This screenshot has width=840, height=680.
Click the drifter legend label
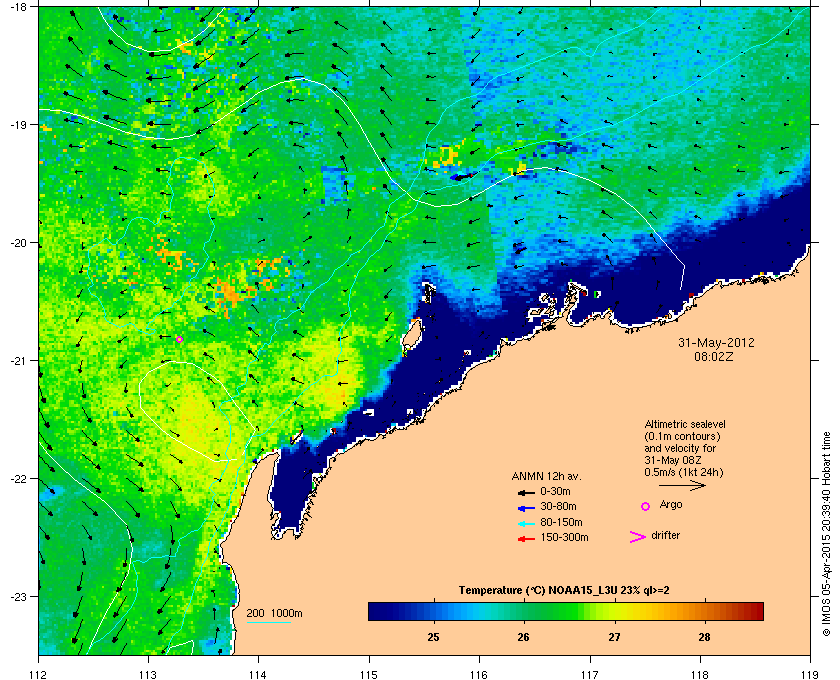pos(665,535)
